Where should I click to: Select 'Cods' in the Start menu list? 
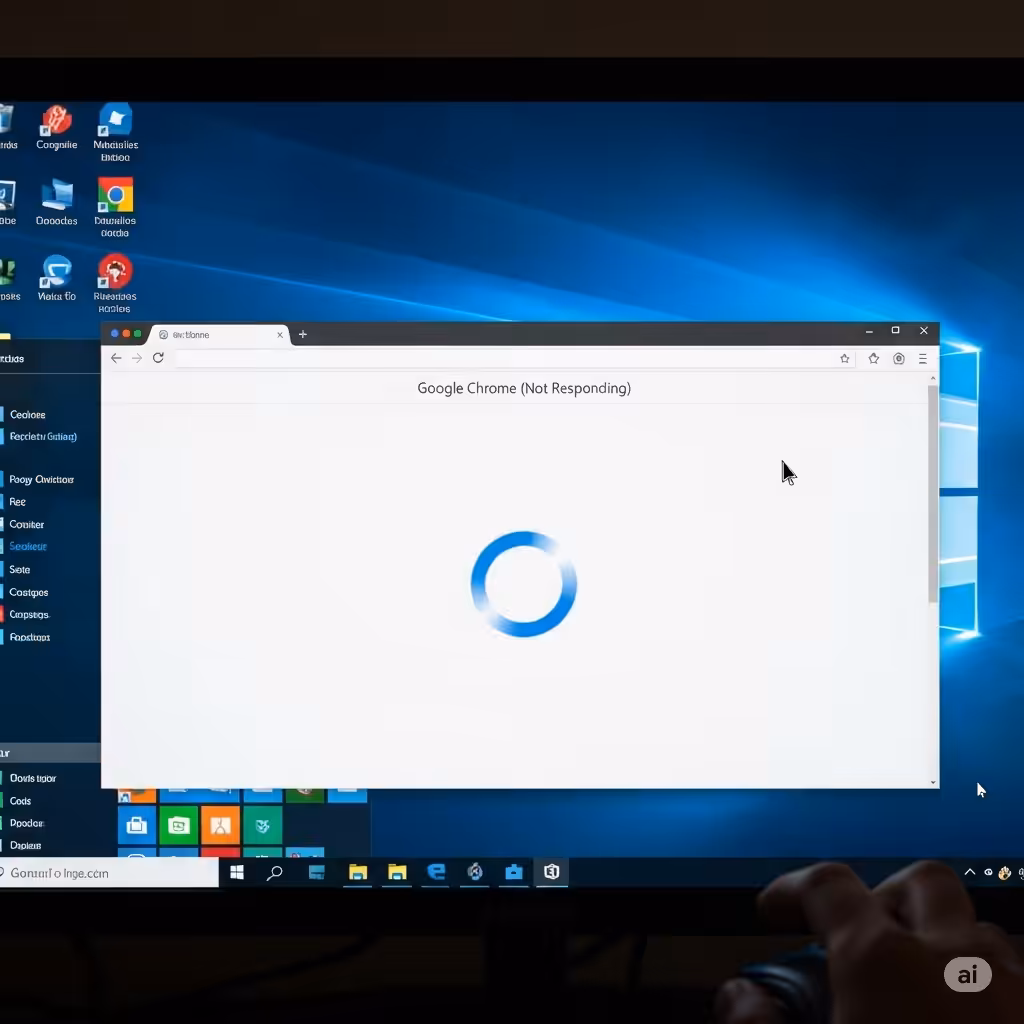20,801
